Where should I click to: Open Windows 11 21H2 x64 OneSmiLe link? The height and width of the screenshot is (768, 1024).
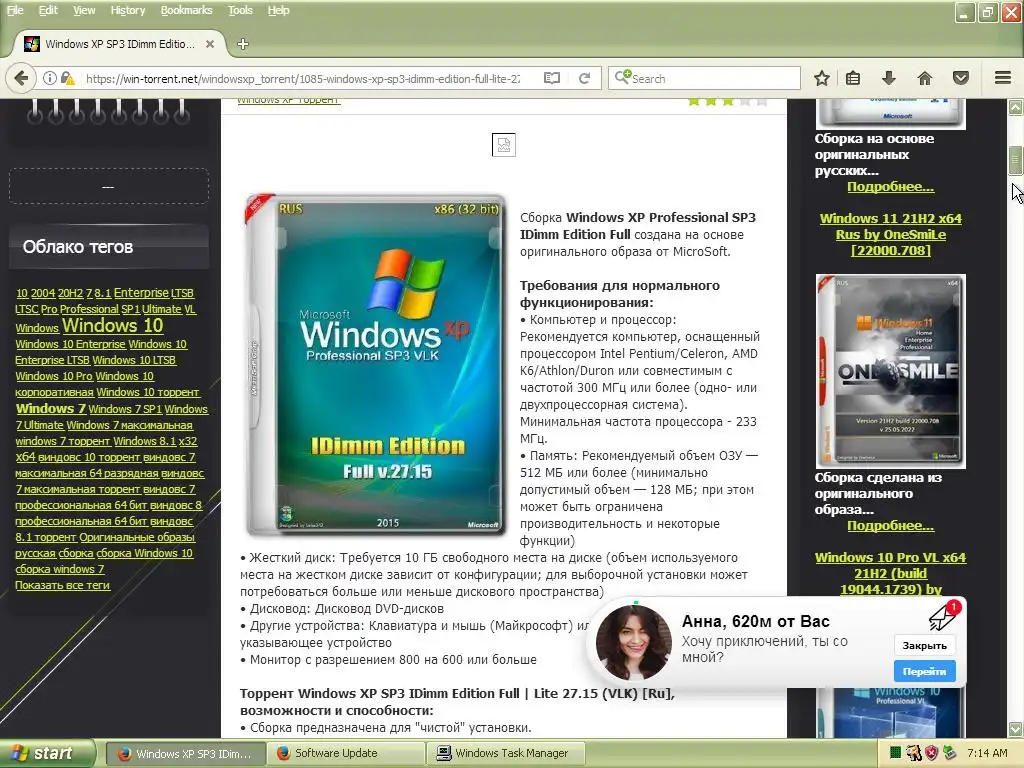click(x=891, y=234)
